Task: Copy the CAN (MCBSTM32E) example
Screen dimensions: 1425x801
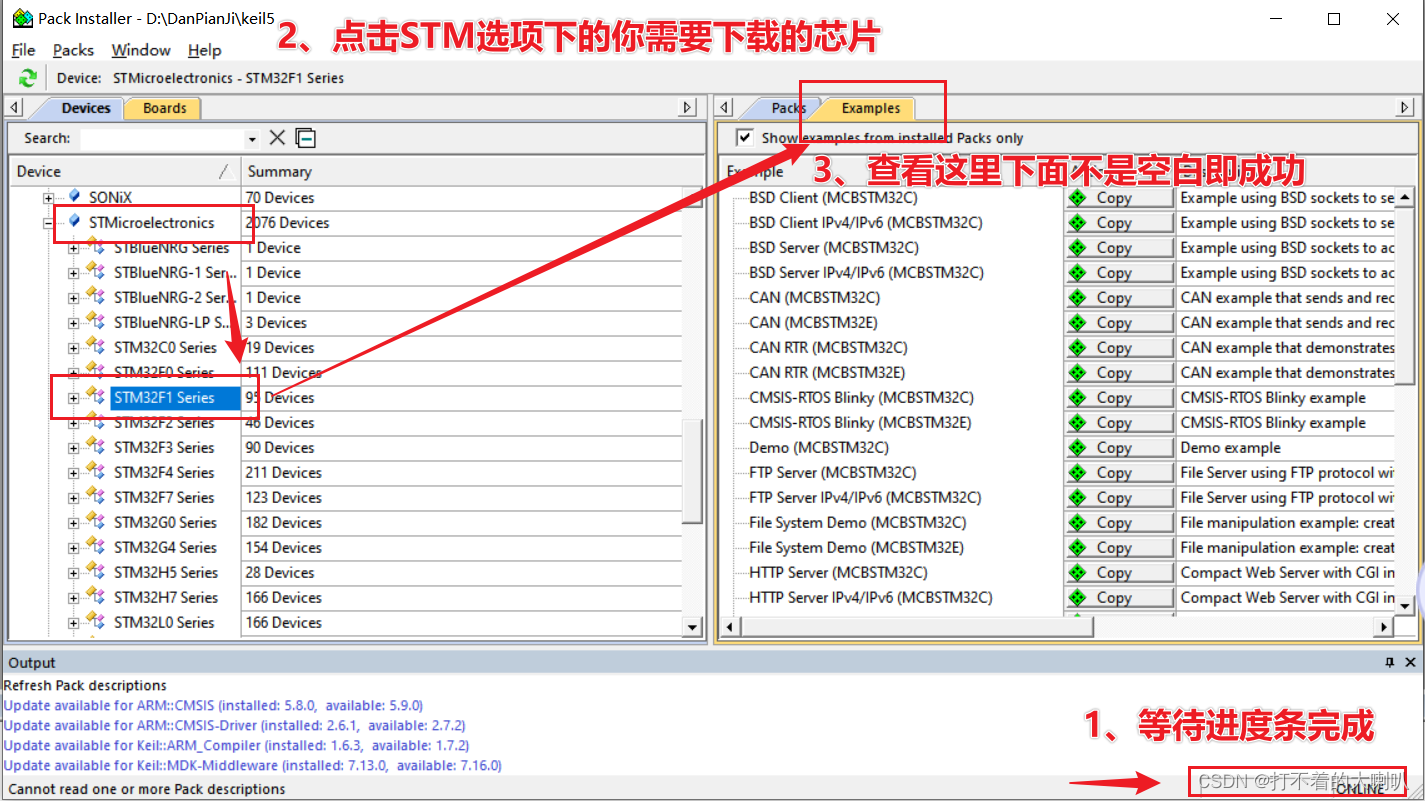Action: (1119, 323)
